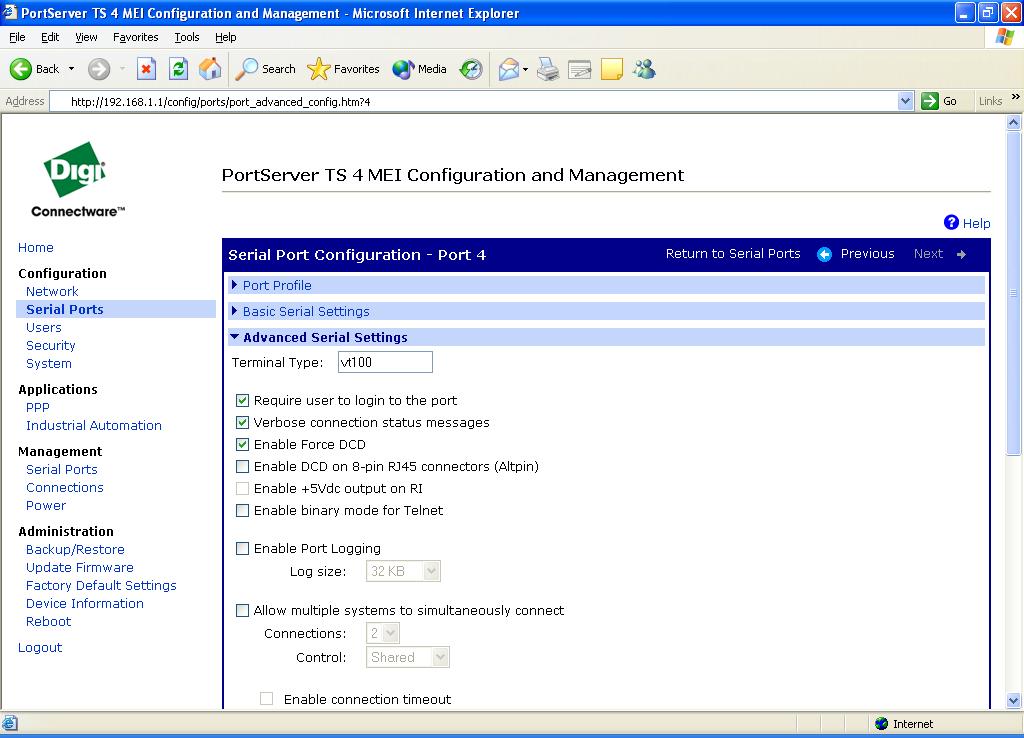Click the Help question mark icon
The image size is (1024, 738).
[952, 223]
